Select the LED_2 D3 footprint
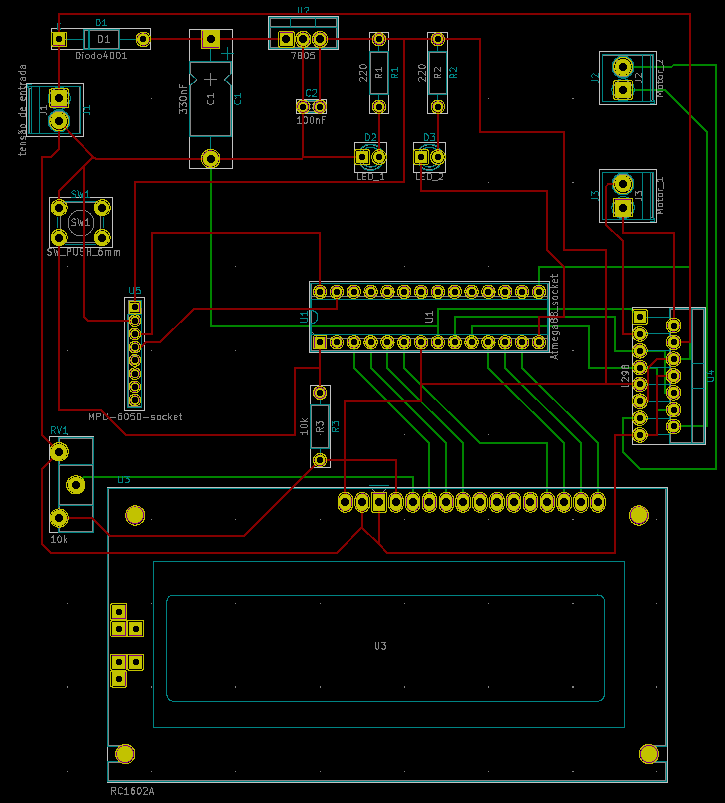The image size is (725, 803). click(429, 156)
